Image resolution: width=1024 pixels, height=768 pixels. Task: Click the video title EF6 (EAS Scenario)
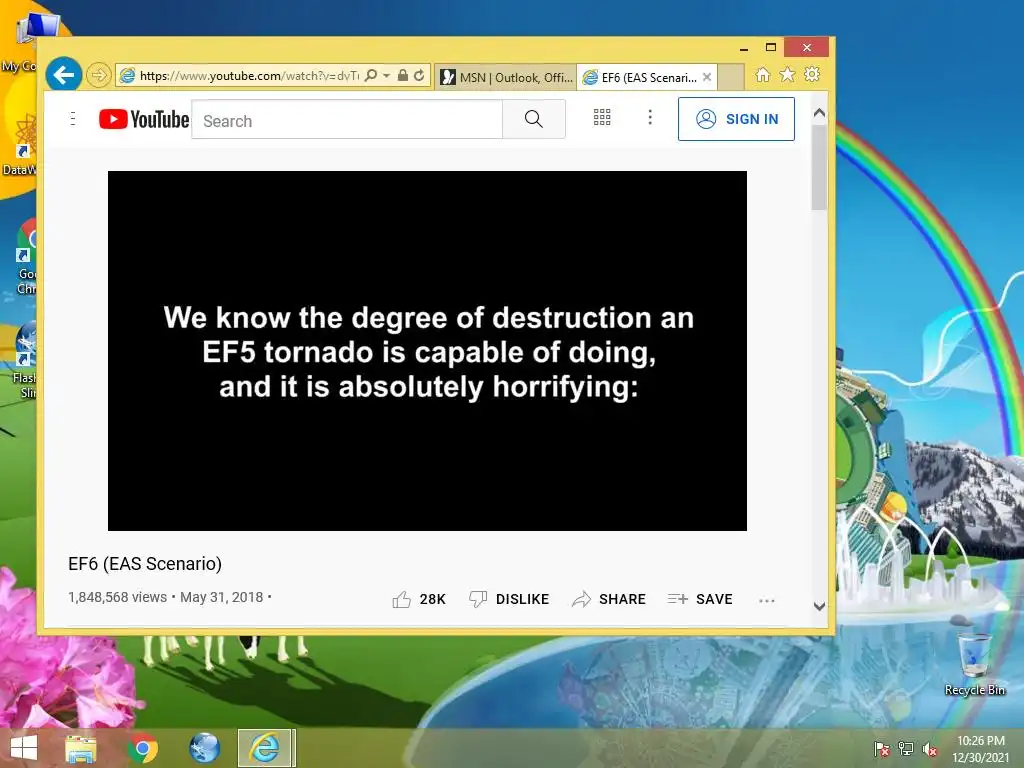click(145, 564)
